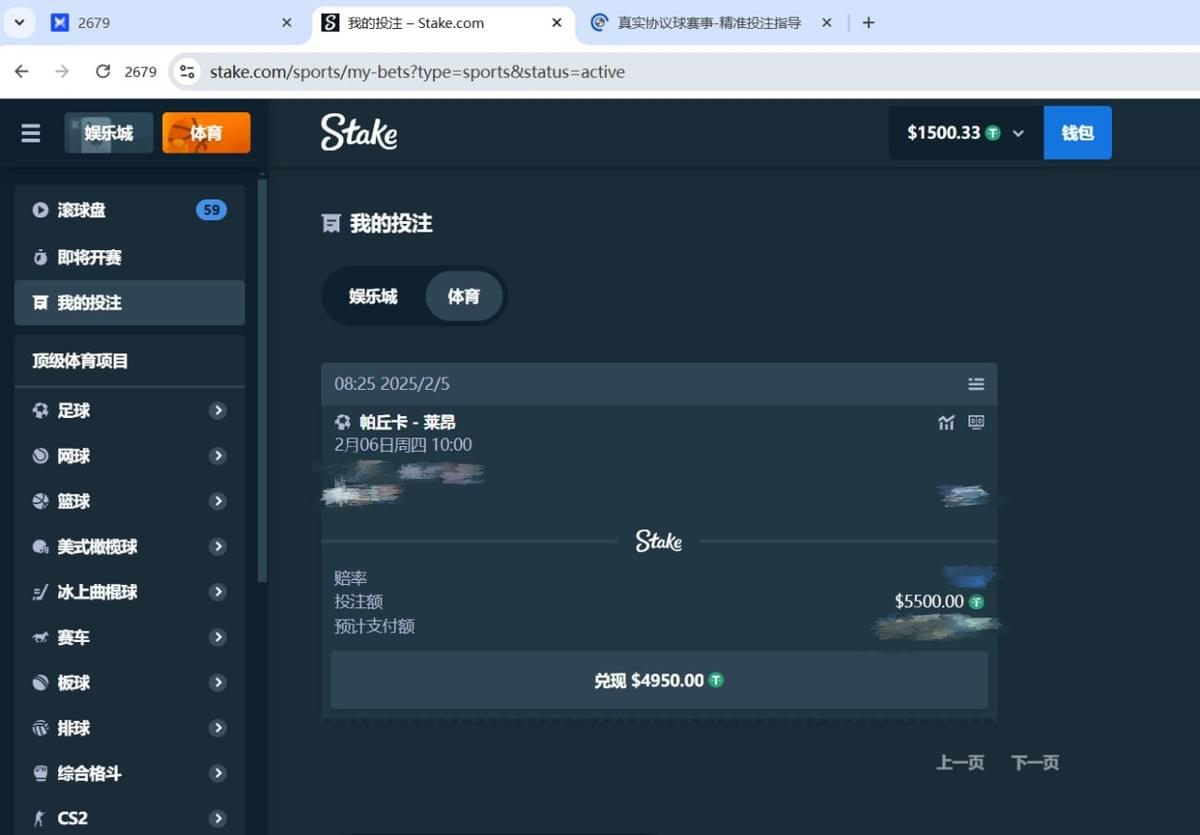The height and width of the screenshot is (835, 1200).
Task: Expand the 足球 sidebar chevron
Action: point(218,411)
